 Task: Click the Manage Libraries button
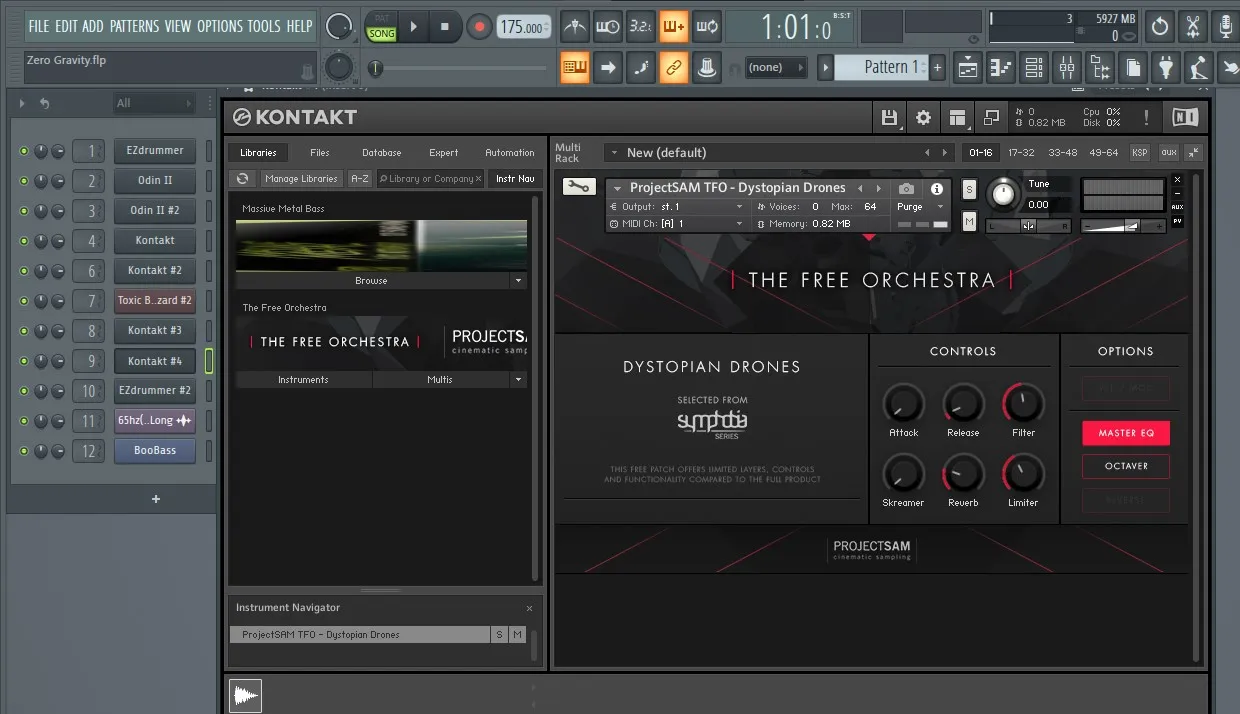pyautogui.click(x=301, y=179)
